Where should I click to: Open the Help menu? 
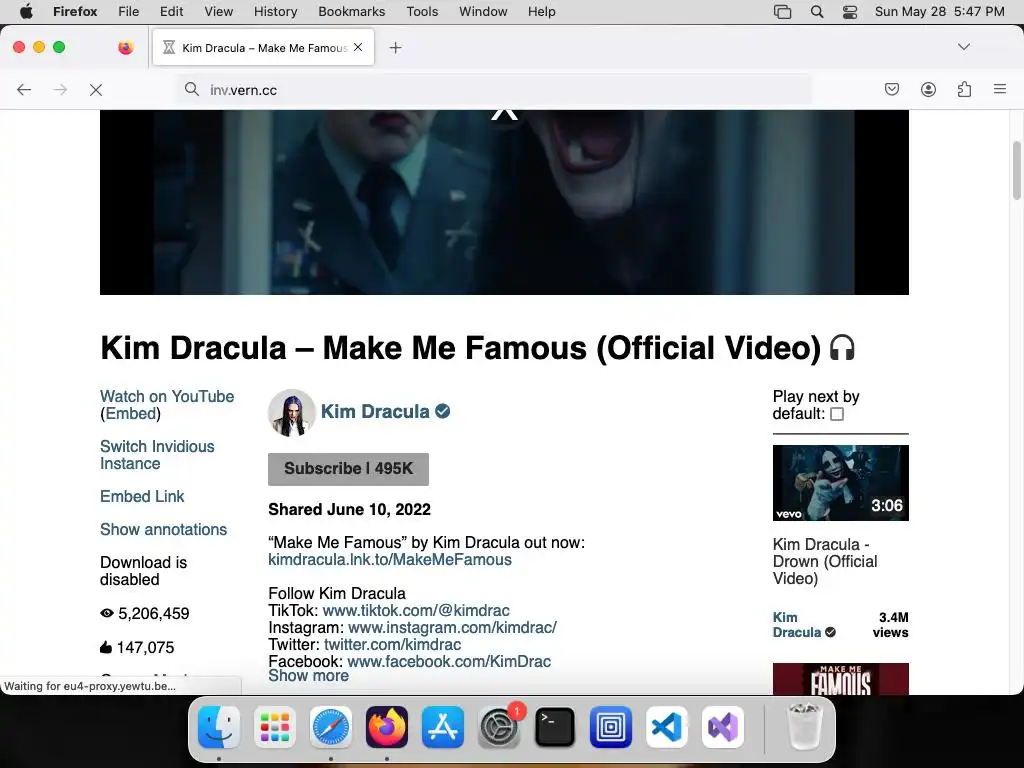click(541, 12)
